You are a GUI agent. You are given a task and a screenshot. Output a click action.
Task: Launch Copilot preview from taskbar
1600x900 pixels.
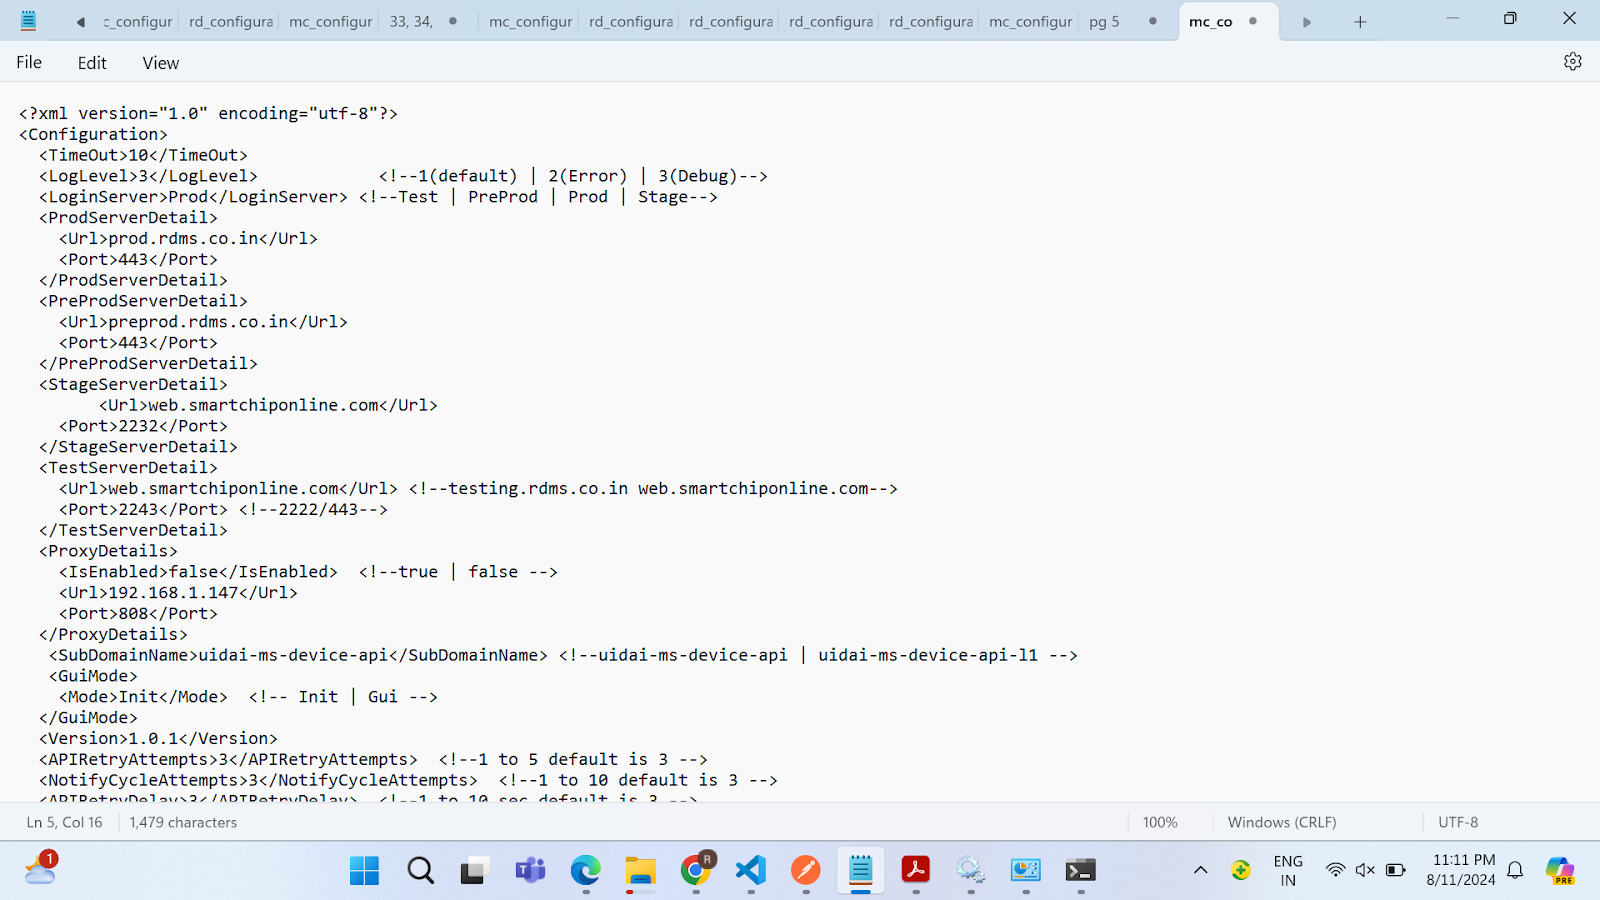1560,871
